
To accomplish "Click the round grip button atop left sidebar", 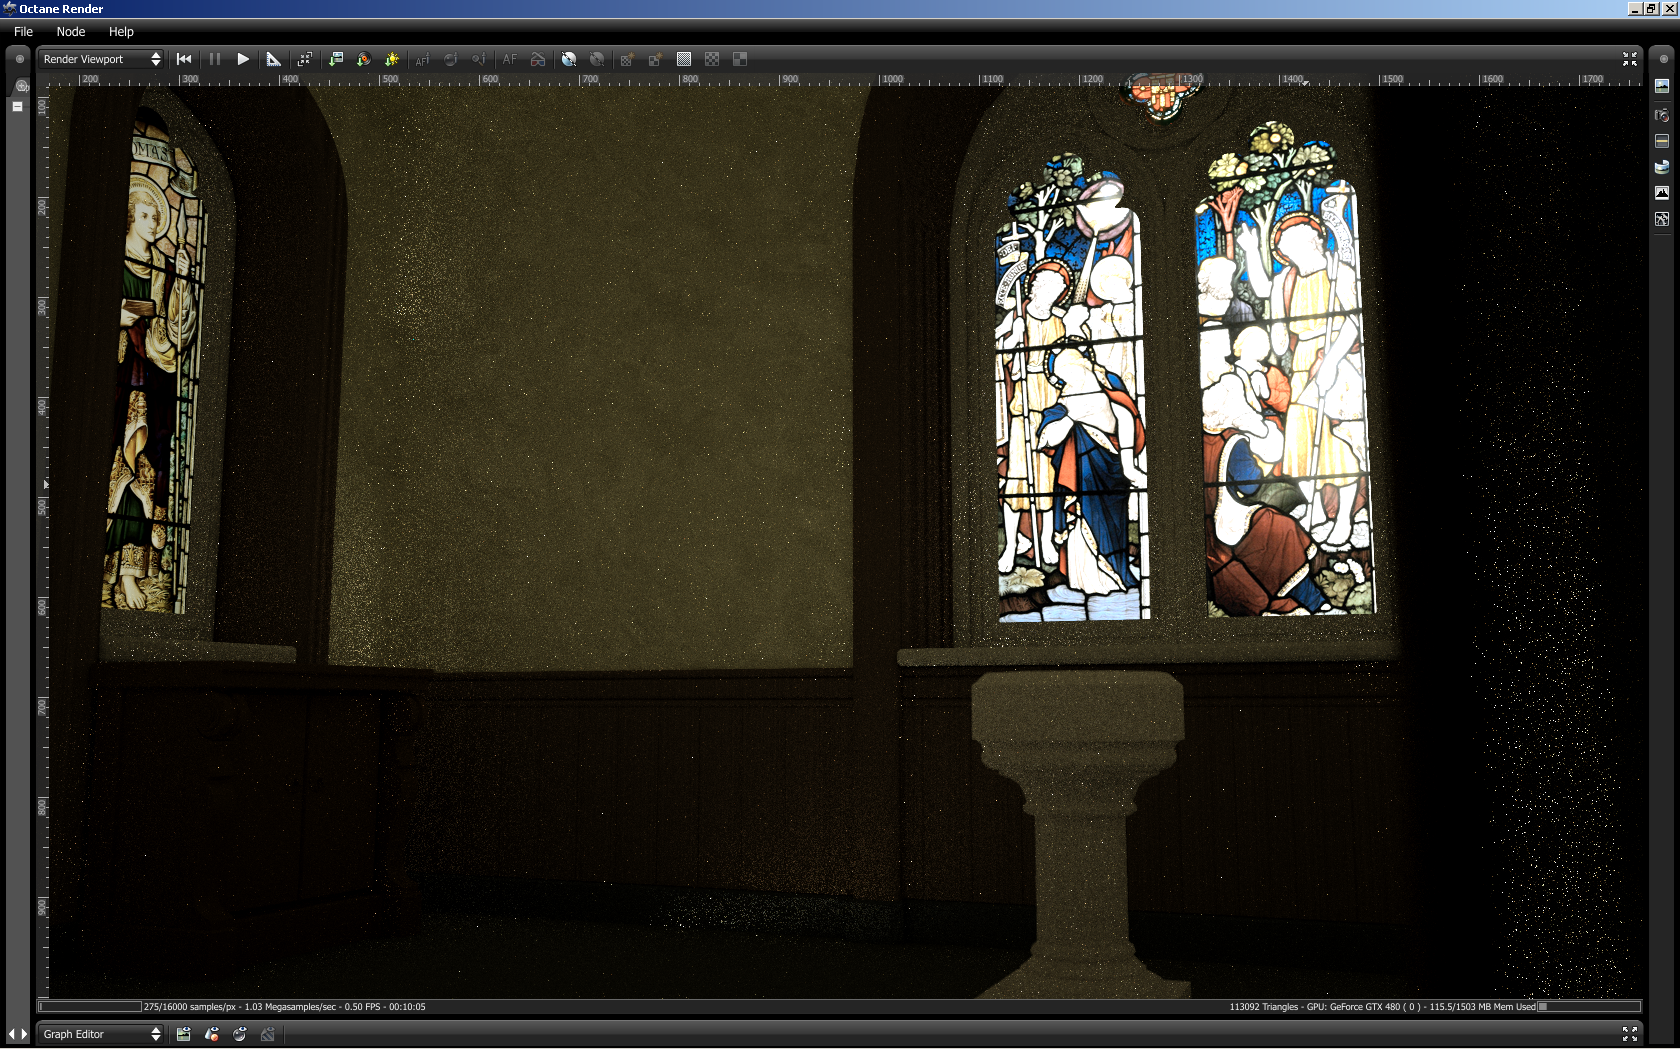I will pos(19,59).
